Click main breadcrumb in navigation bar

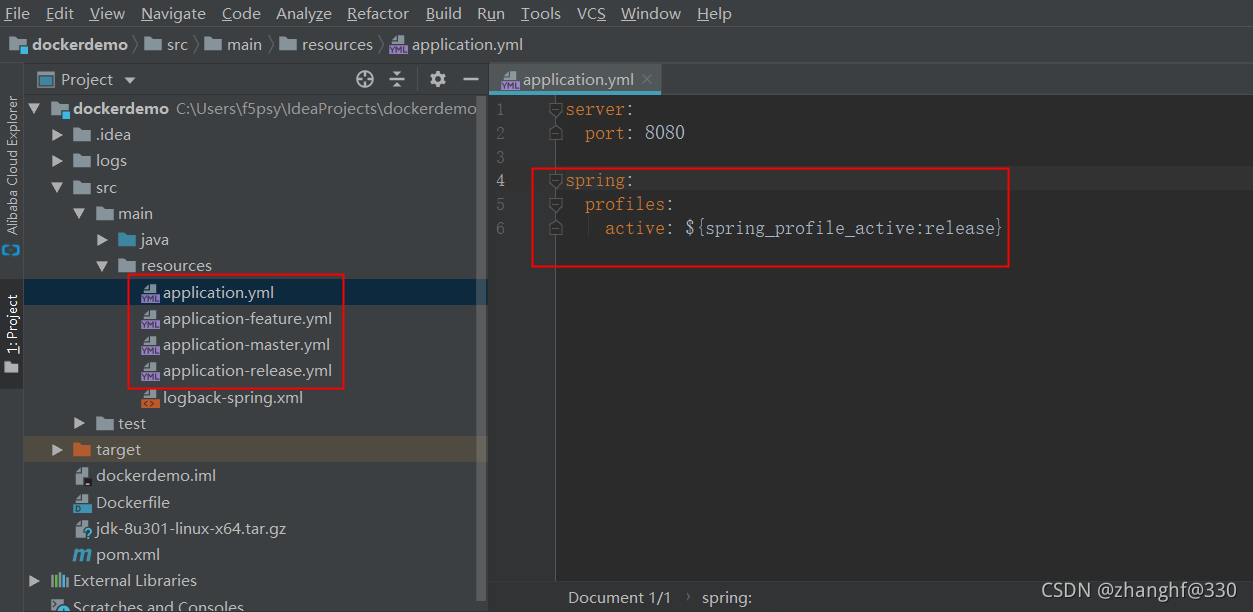(233, 44)
